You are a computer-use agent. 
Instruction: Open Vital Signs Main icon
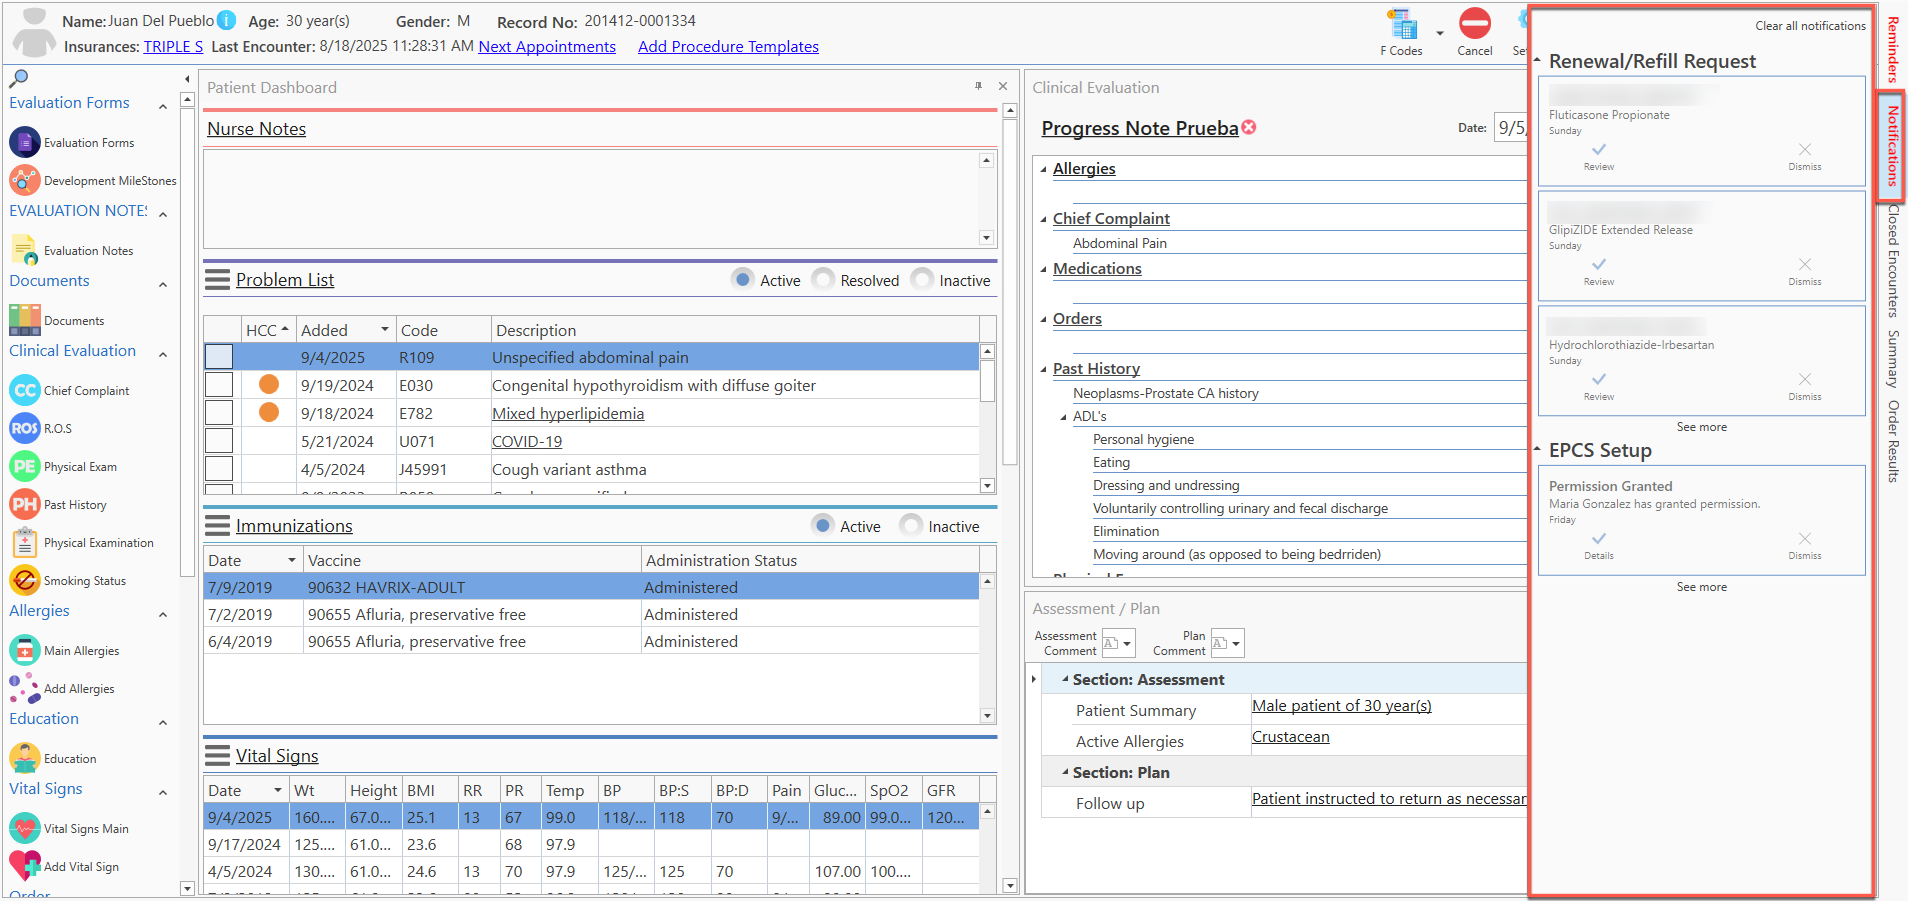coord(25,828)
